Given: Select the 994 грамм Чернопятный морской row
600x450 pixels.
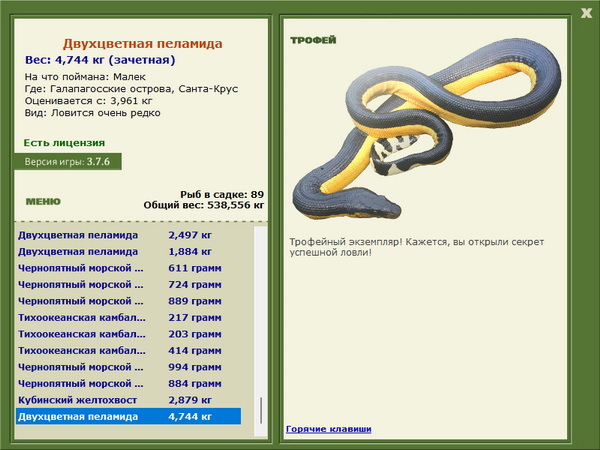Looking at the screenshot, I should pos(129,367).
